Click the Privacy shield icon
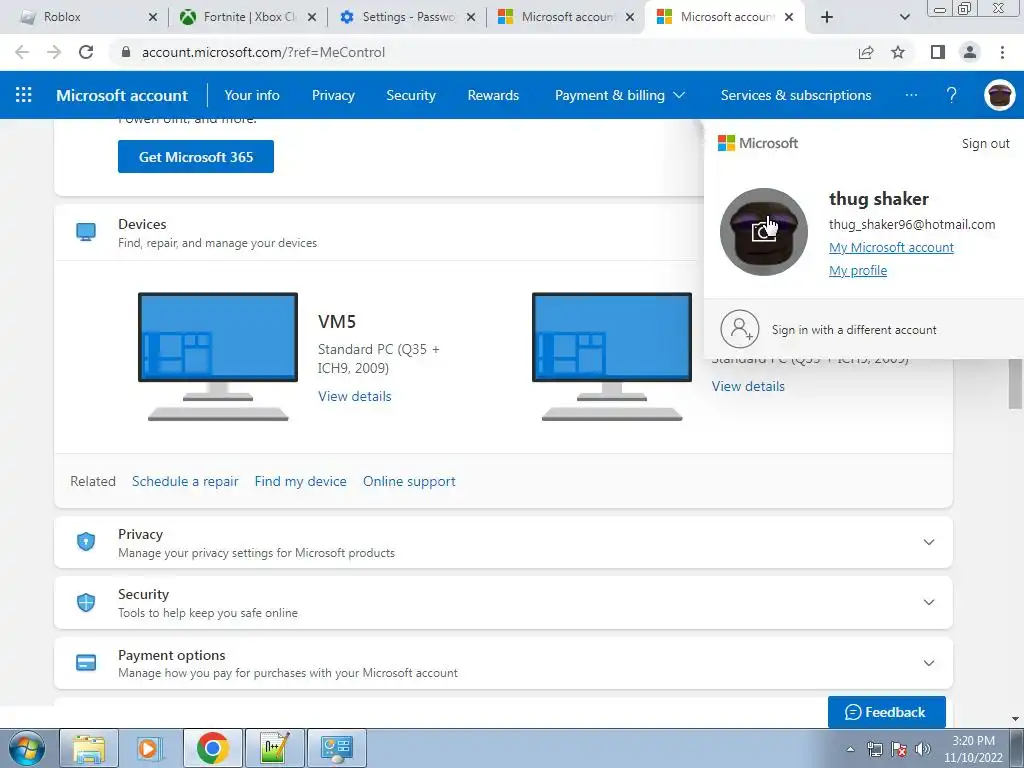1024x768 pixels. (86, 541)
